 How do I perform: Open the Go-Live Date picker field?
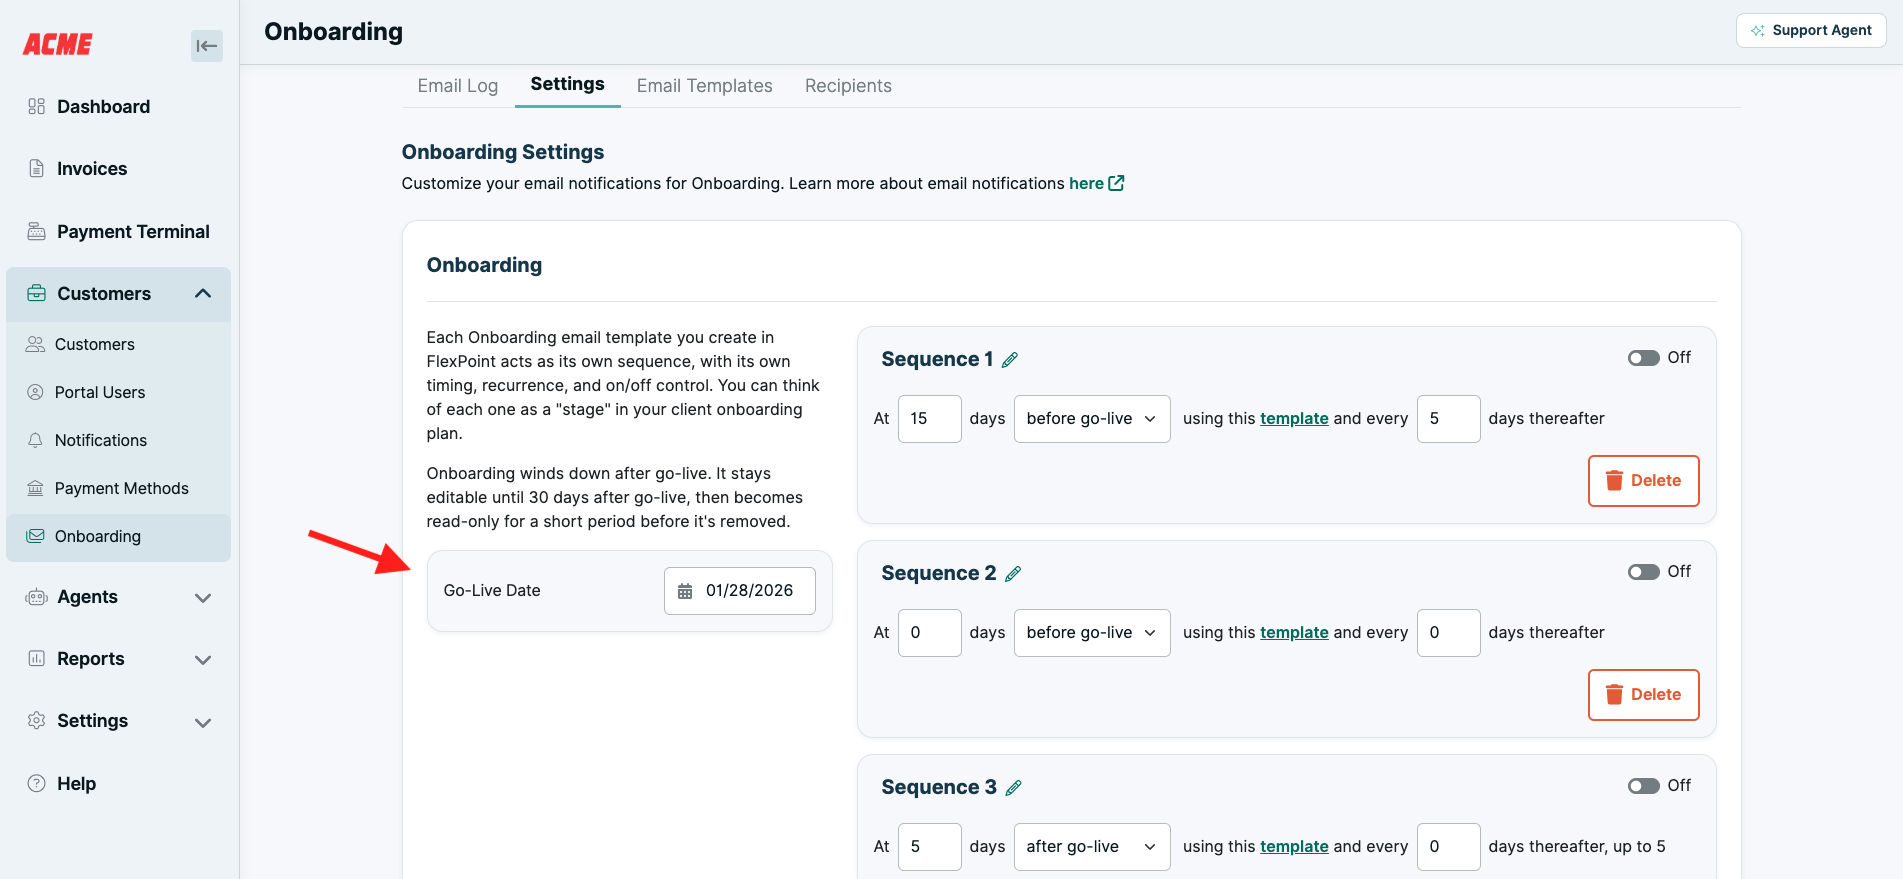coord(740,591)
